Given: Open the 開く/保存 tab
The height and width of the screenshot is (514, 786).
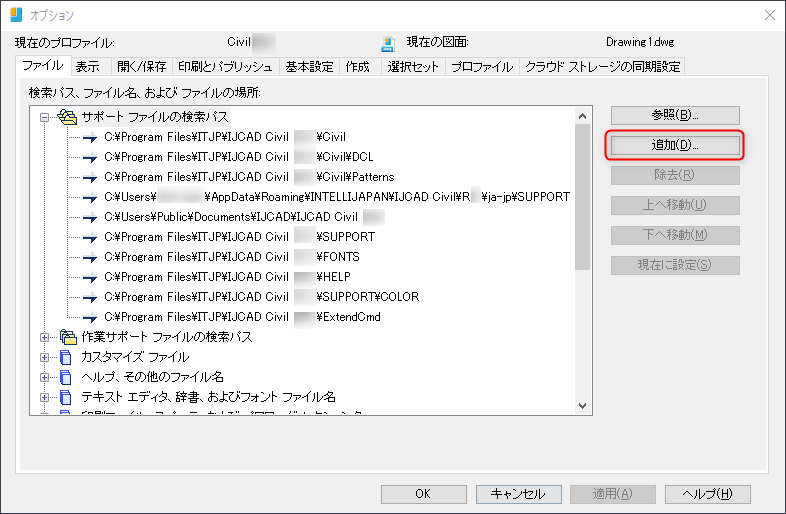Looking at the screenshot, I should 141,67.
